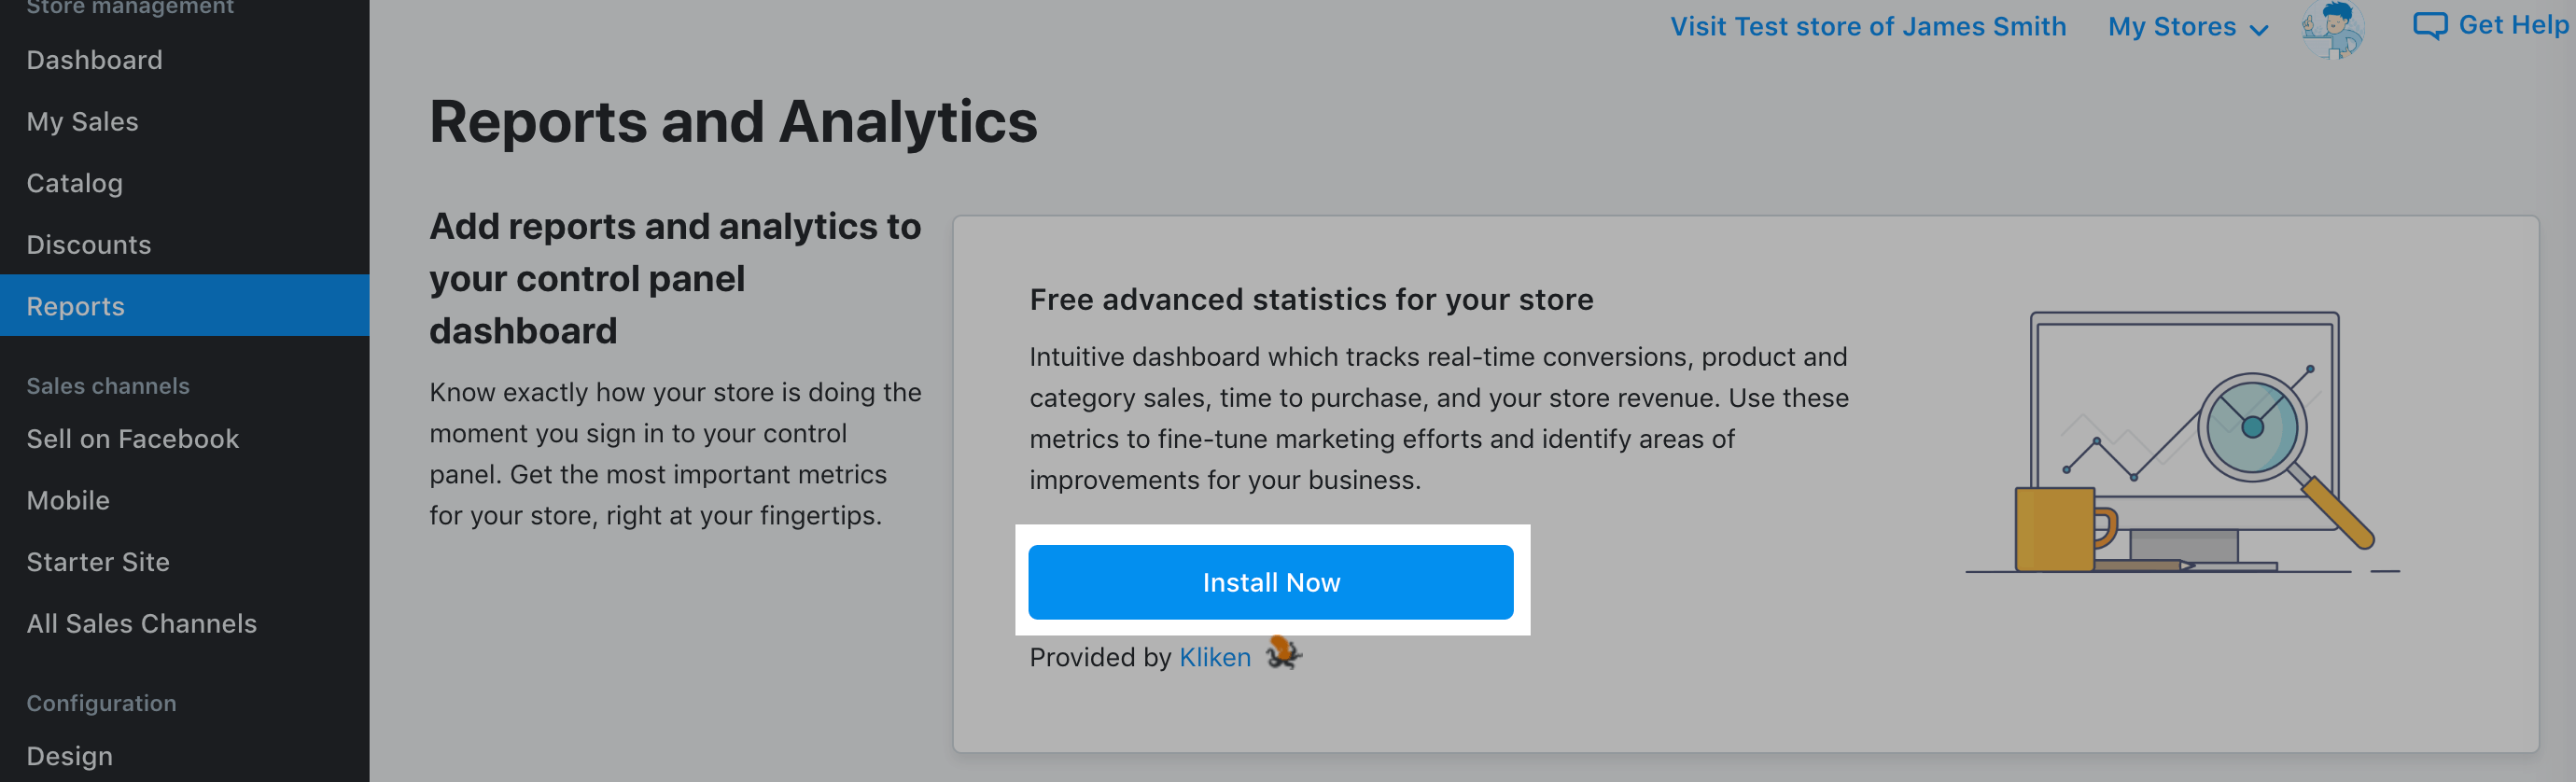Click the Kliken octopus logo icon
This screenshot has height=782, width=2576.
coord(1283,654)
